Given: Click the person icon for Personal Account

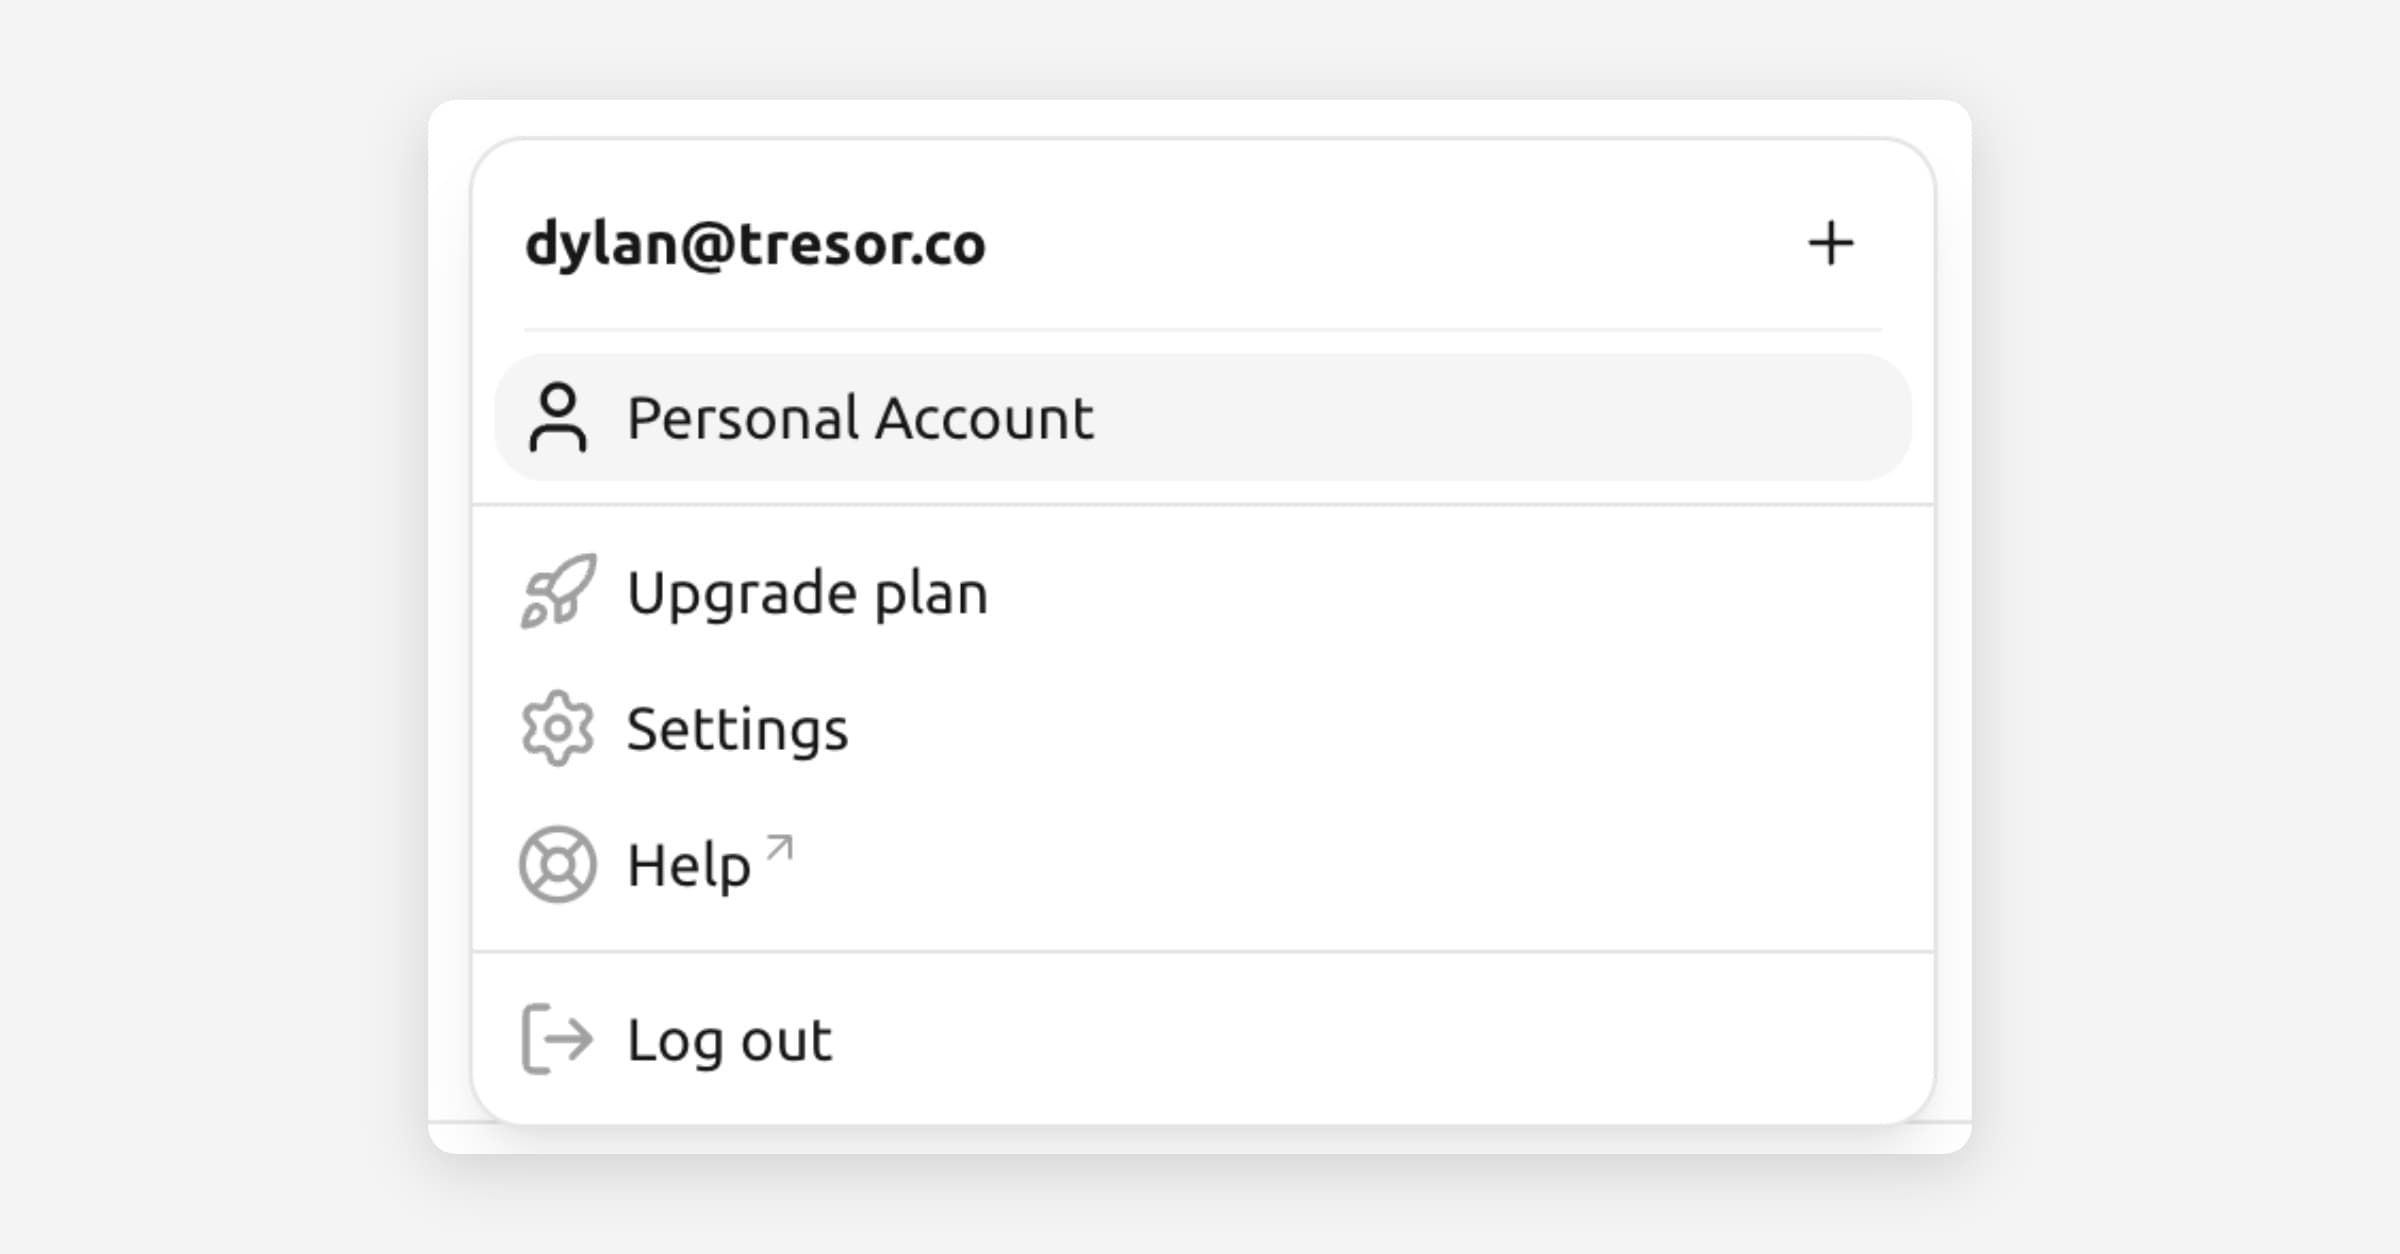Looking at the screenshot, I should click(557, 418).
